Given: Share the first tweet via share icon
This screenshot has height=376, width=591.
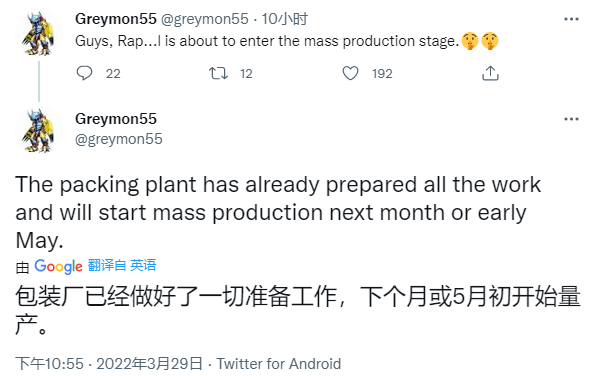Looking at the screenshot, I should pos(490,73).
